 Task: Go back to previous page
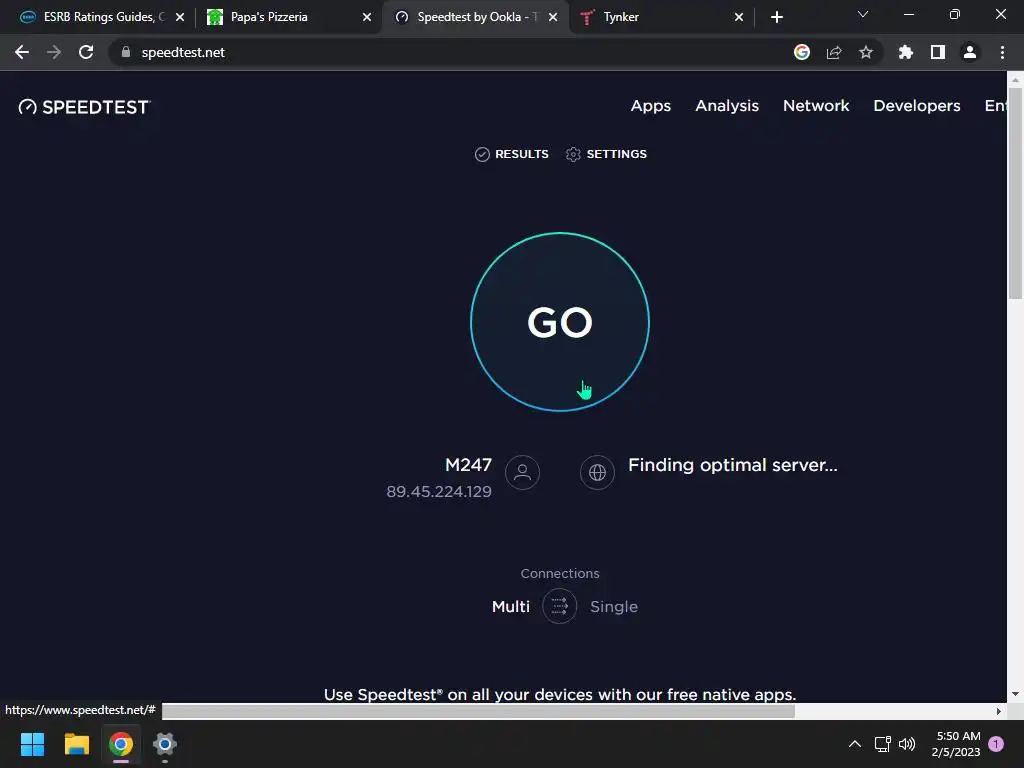[x=22, y=52]
